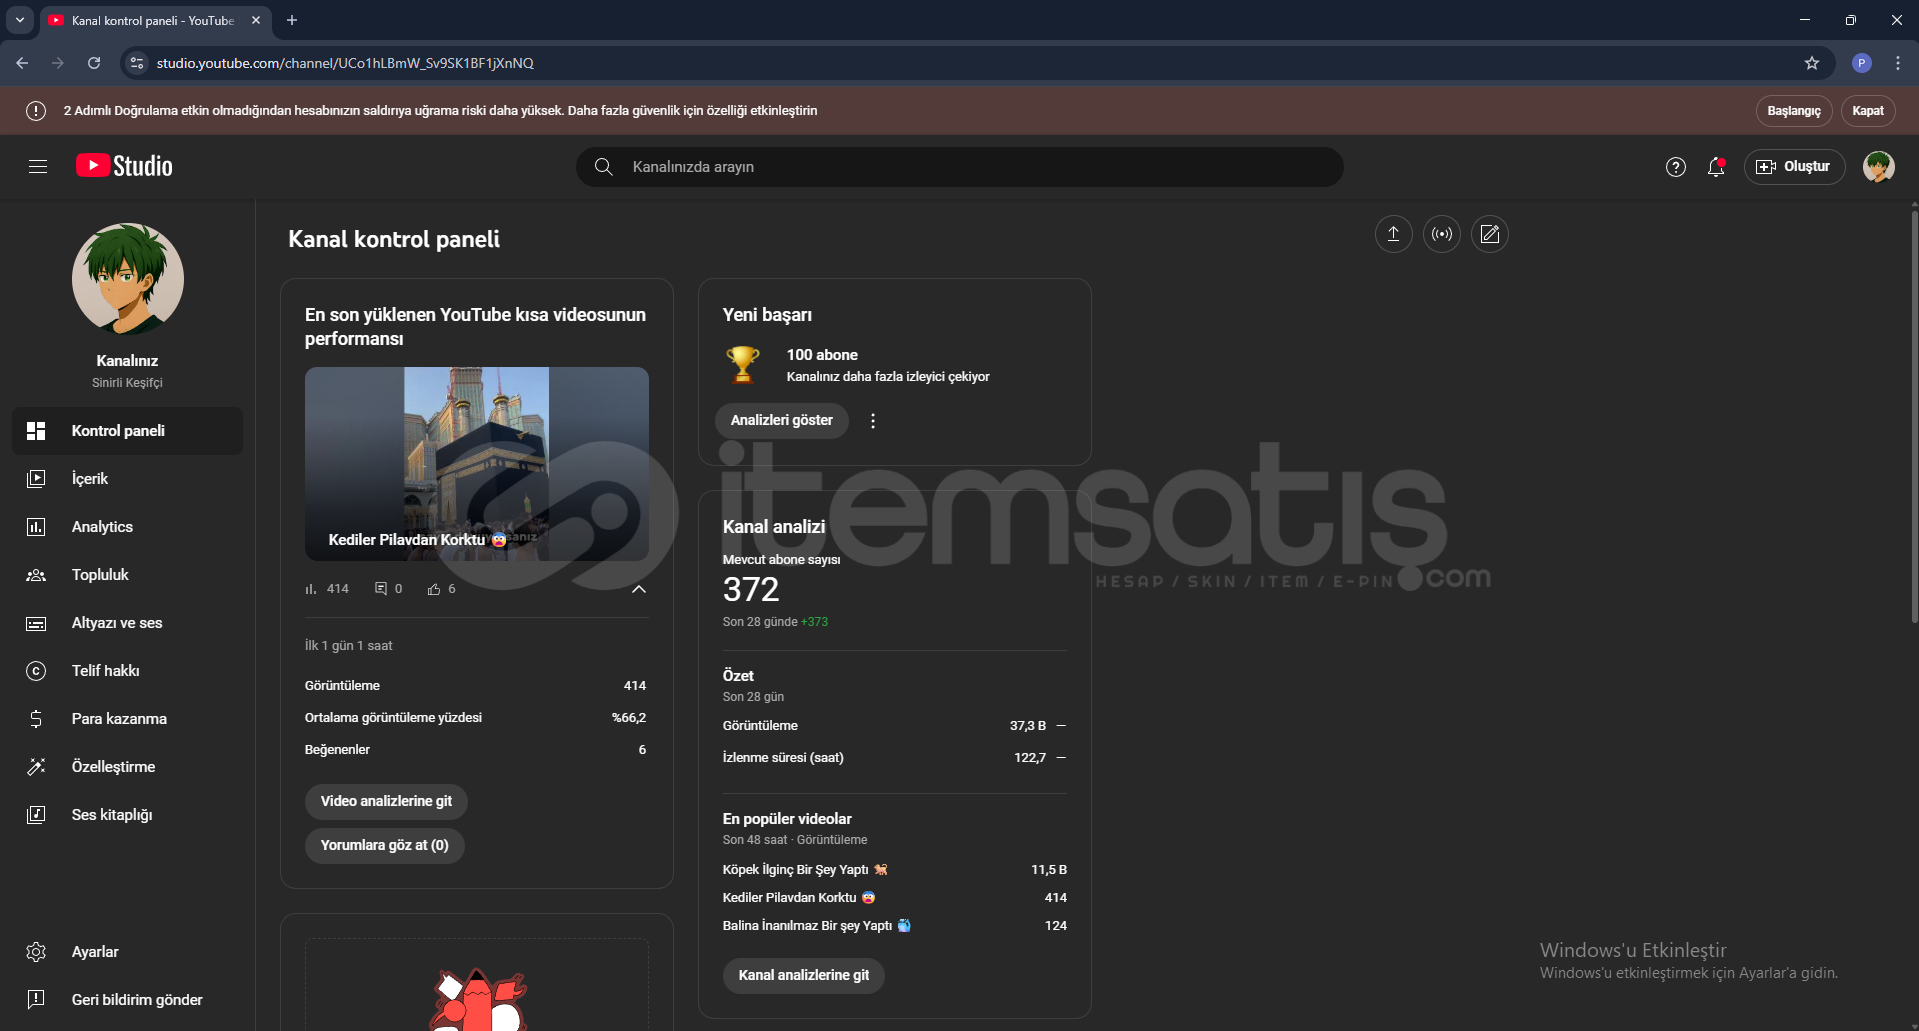Open Balina İnanılmaz Bir şey Yaptı row
Screen dimensions: 1919x1031
click(895, 926)
